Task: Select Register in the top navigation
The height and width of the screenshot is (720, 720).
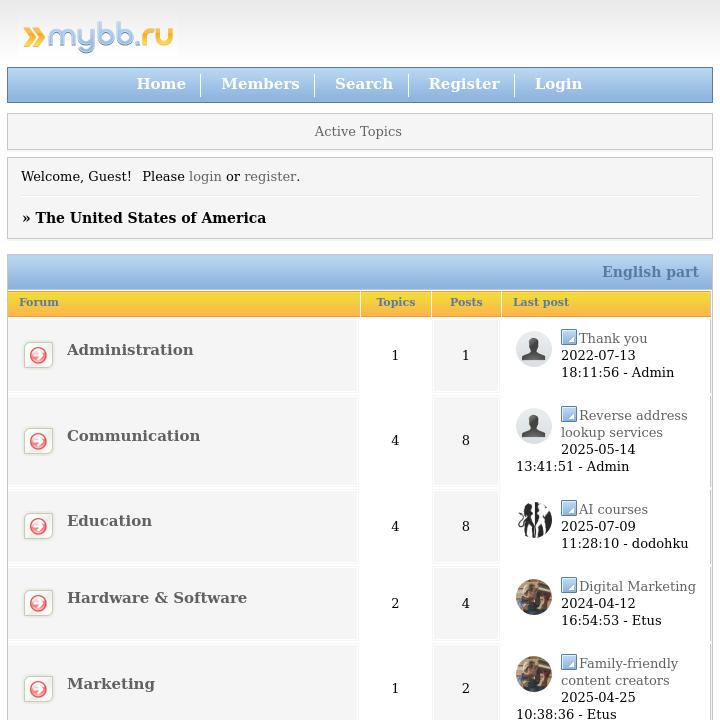Action: [464, 84]
